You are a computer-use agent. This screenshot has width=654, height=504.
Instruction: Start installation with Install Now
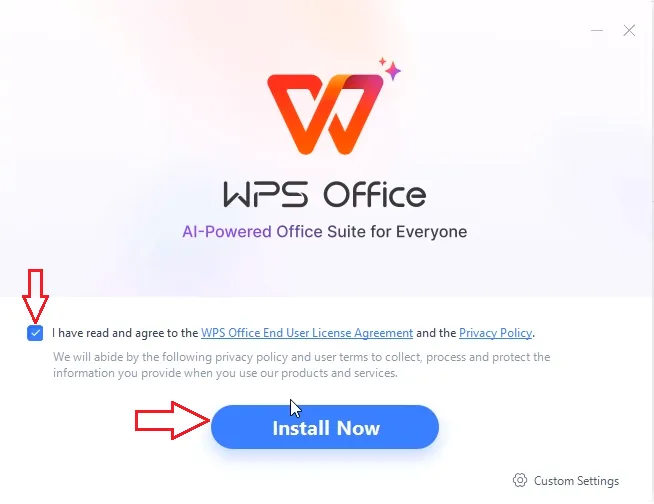click(325, 427)
